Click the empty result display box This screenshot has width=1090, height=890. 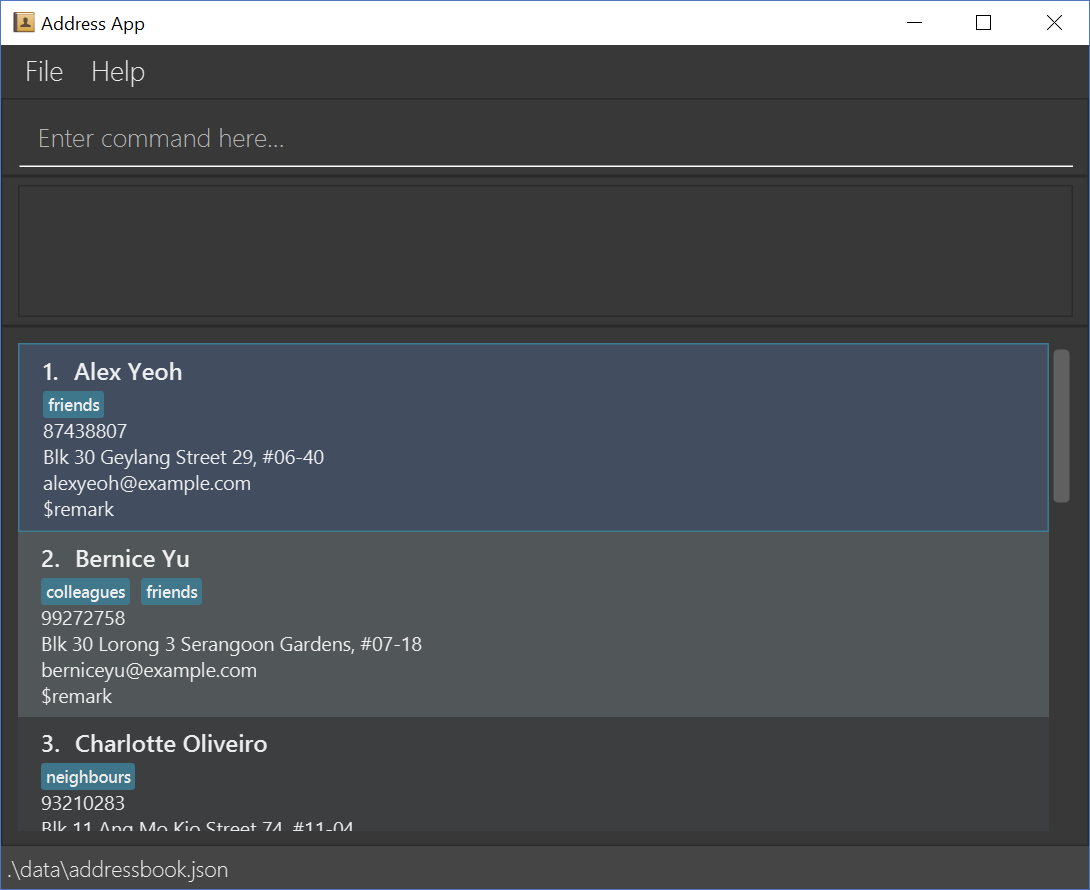pyautogui.click(x=545, y=250)
